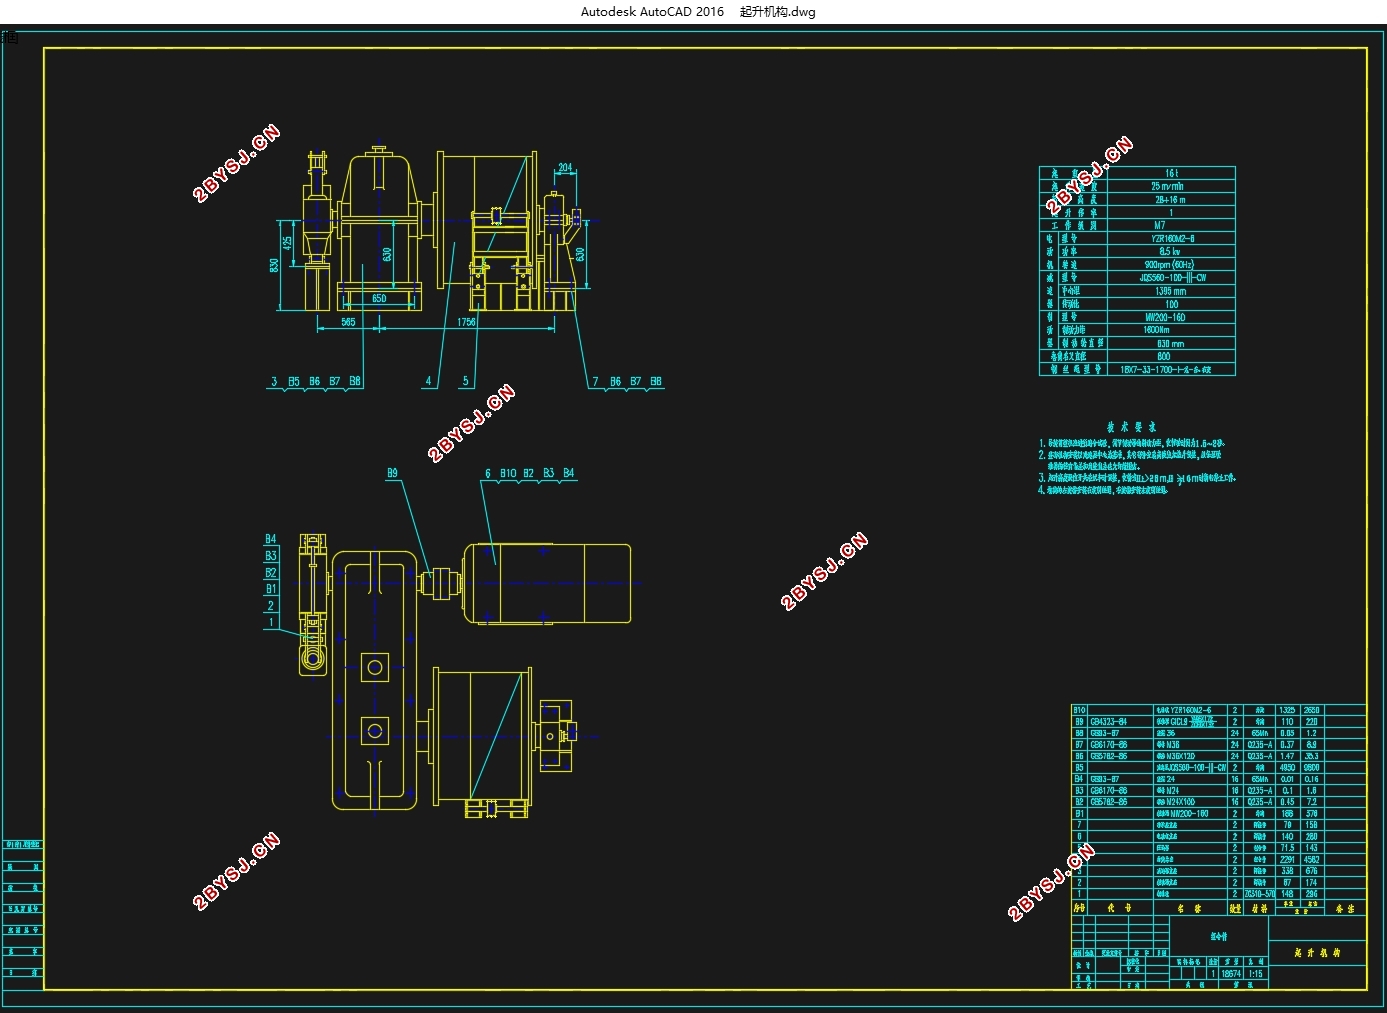
Task: Select the reducer housing in plan view
Action: (375, 680)
